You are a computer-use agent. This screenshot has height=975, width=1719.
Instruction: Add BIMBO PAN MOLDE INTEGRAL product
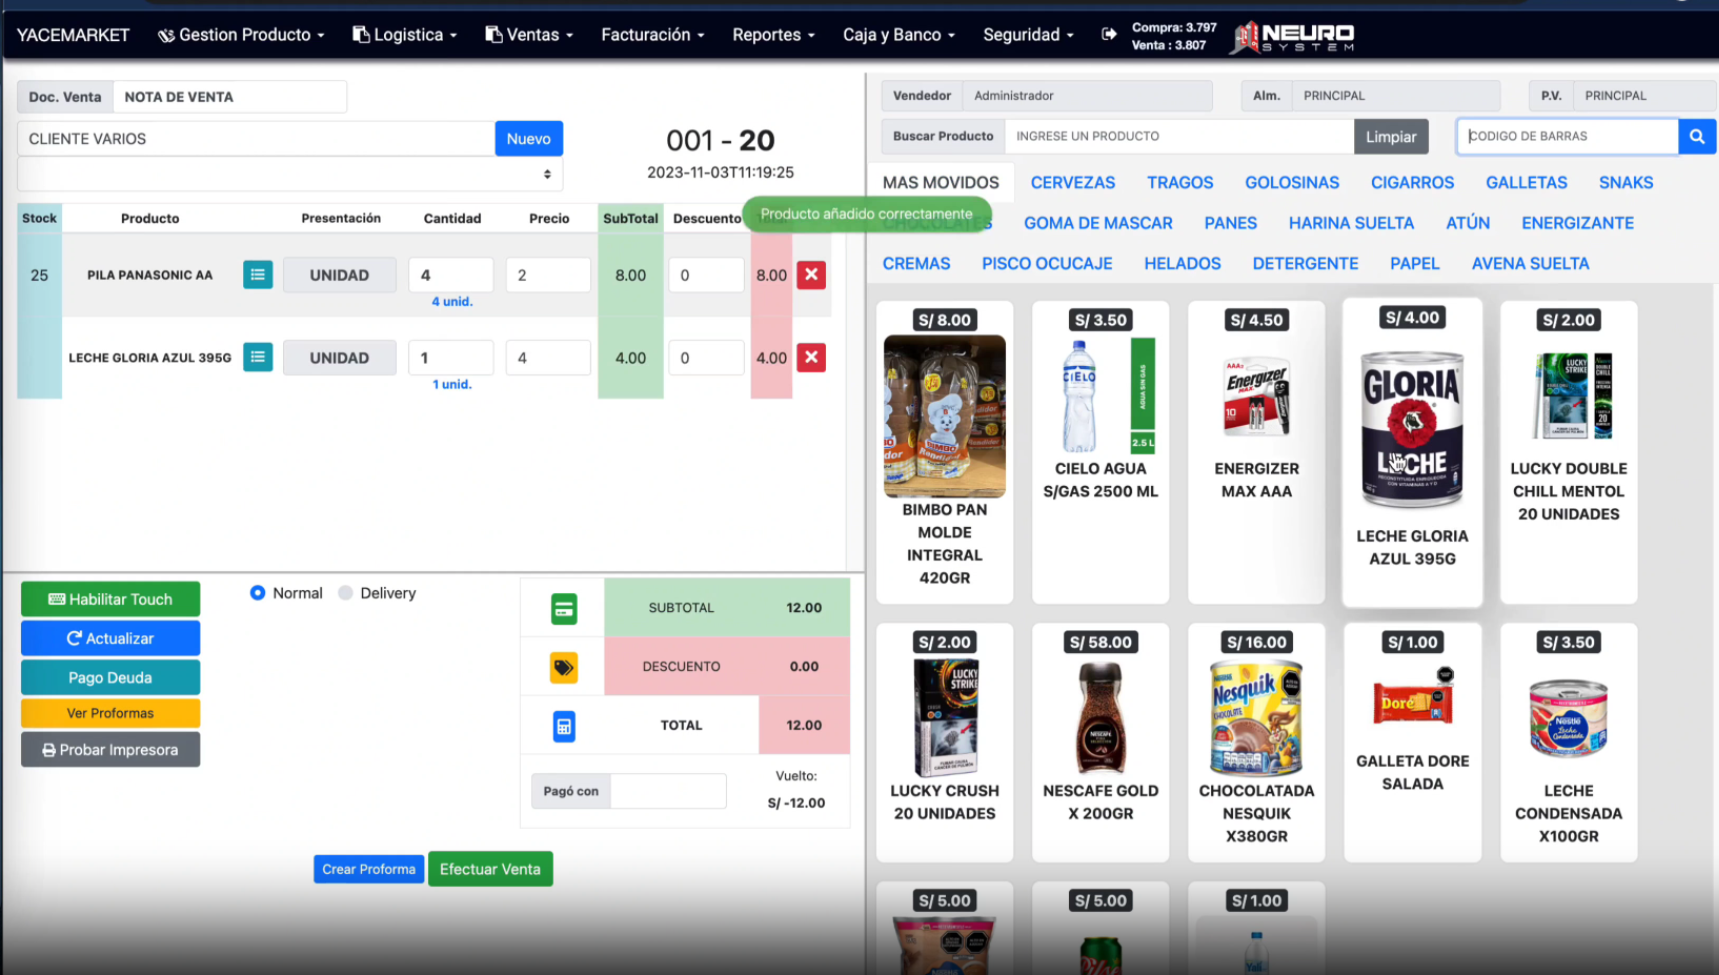click(x=944, y=452)
